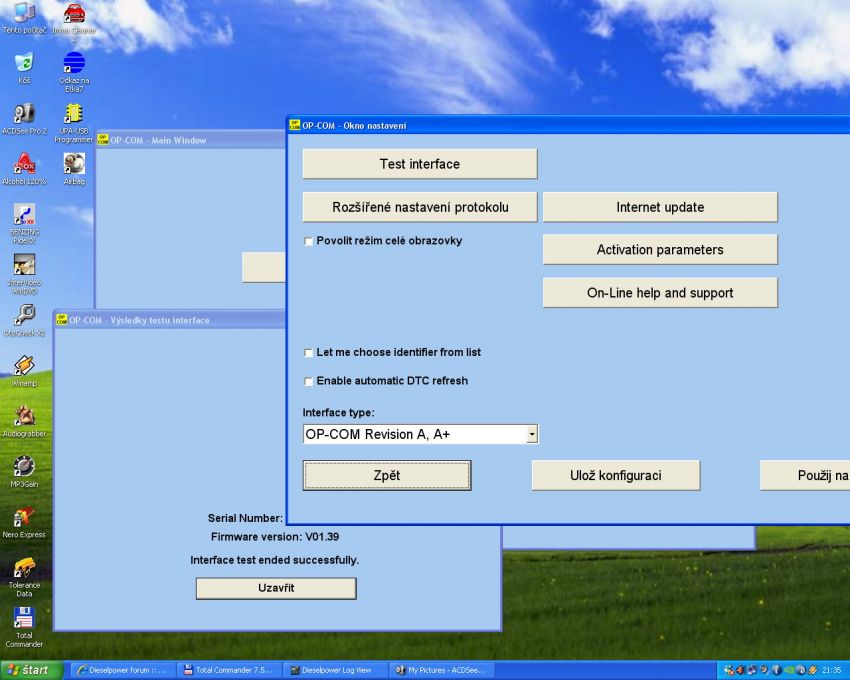Focus the OP-COM - Main Window title bar
850x680 pixels.
(191, 140)
